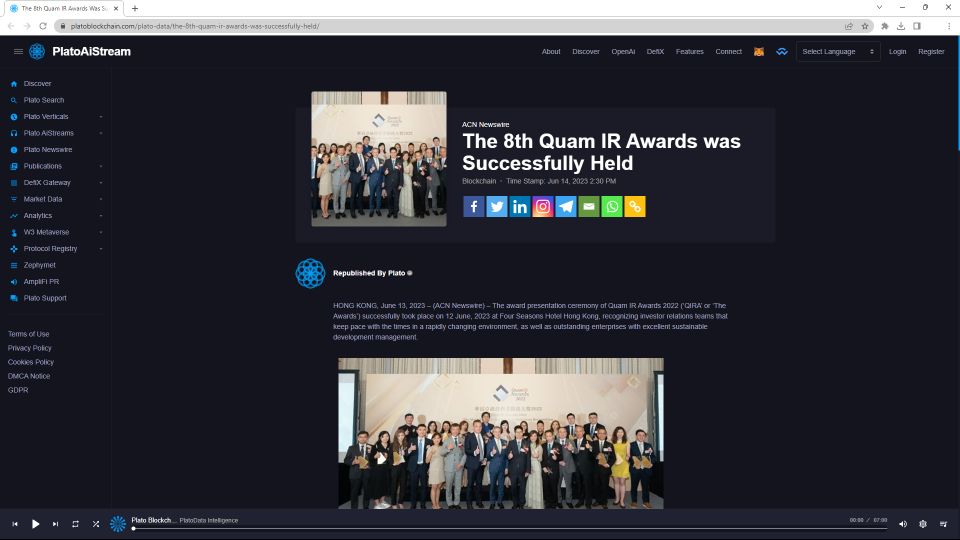Screen dimensions: 960x540
Task: Click the Register link
Action: click(x=931, y=51)
